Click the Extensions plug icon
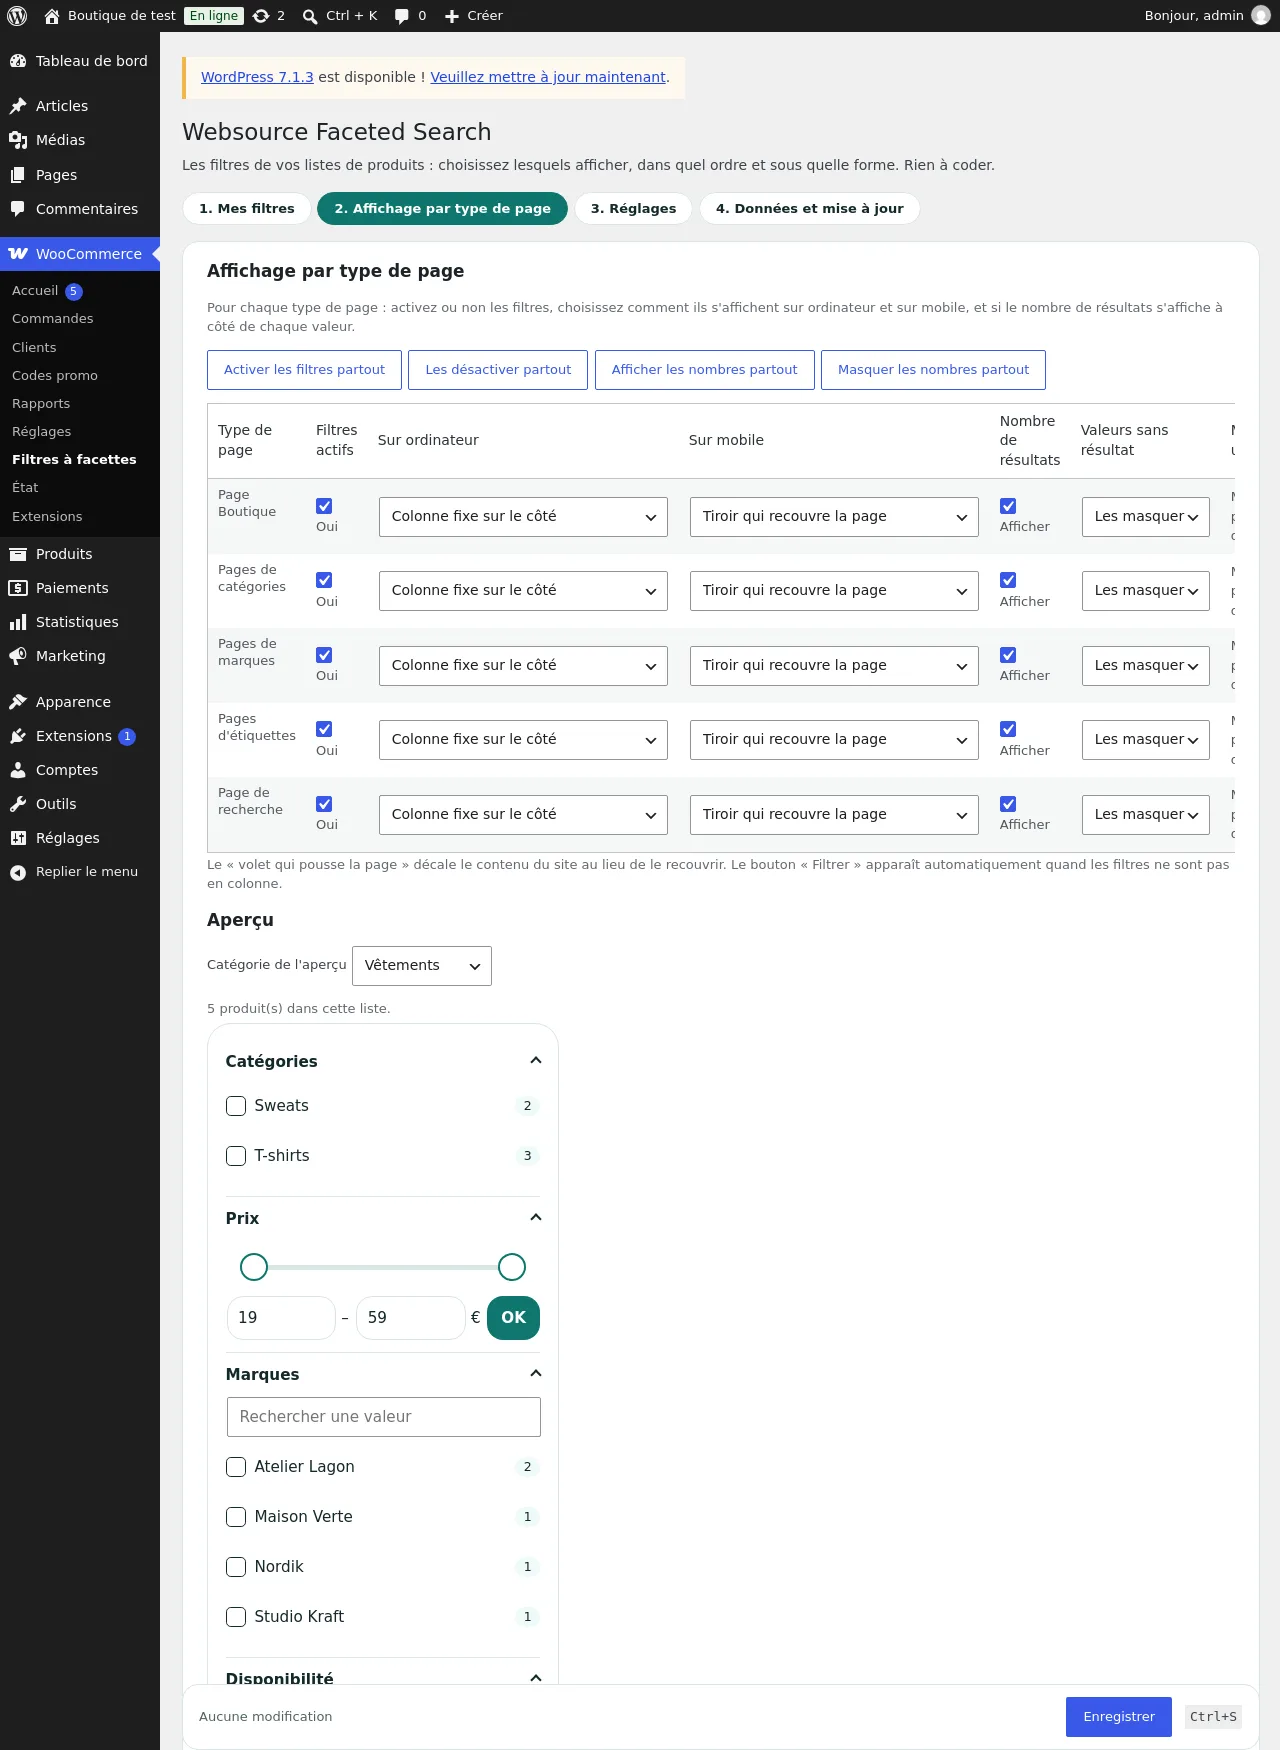 click(x=18, y=736)
